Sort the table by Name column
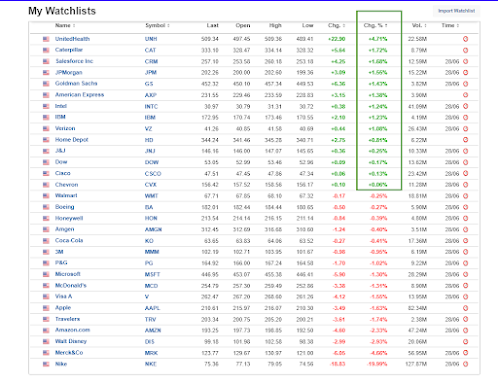Image resolution: width=498 pixels, height=384 pixels. 65,25
